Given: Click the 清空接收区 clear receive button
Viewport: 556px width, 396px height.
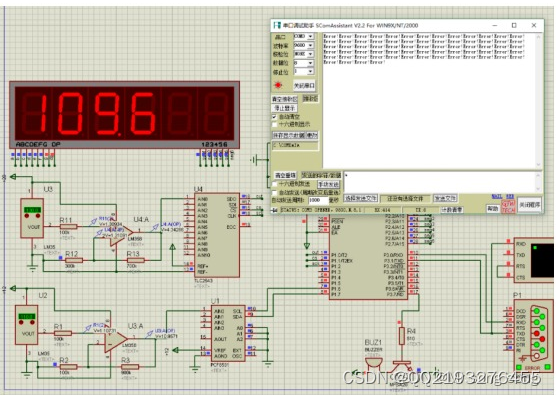Looking at the screenshot, I should click(x=285, y=99).
